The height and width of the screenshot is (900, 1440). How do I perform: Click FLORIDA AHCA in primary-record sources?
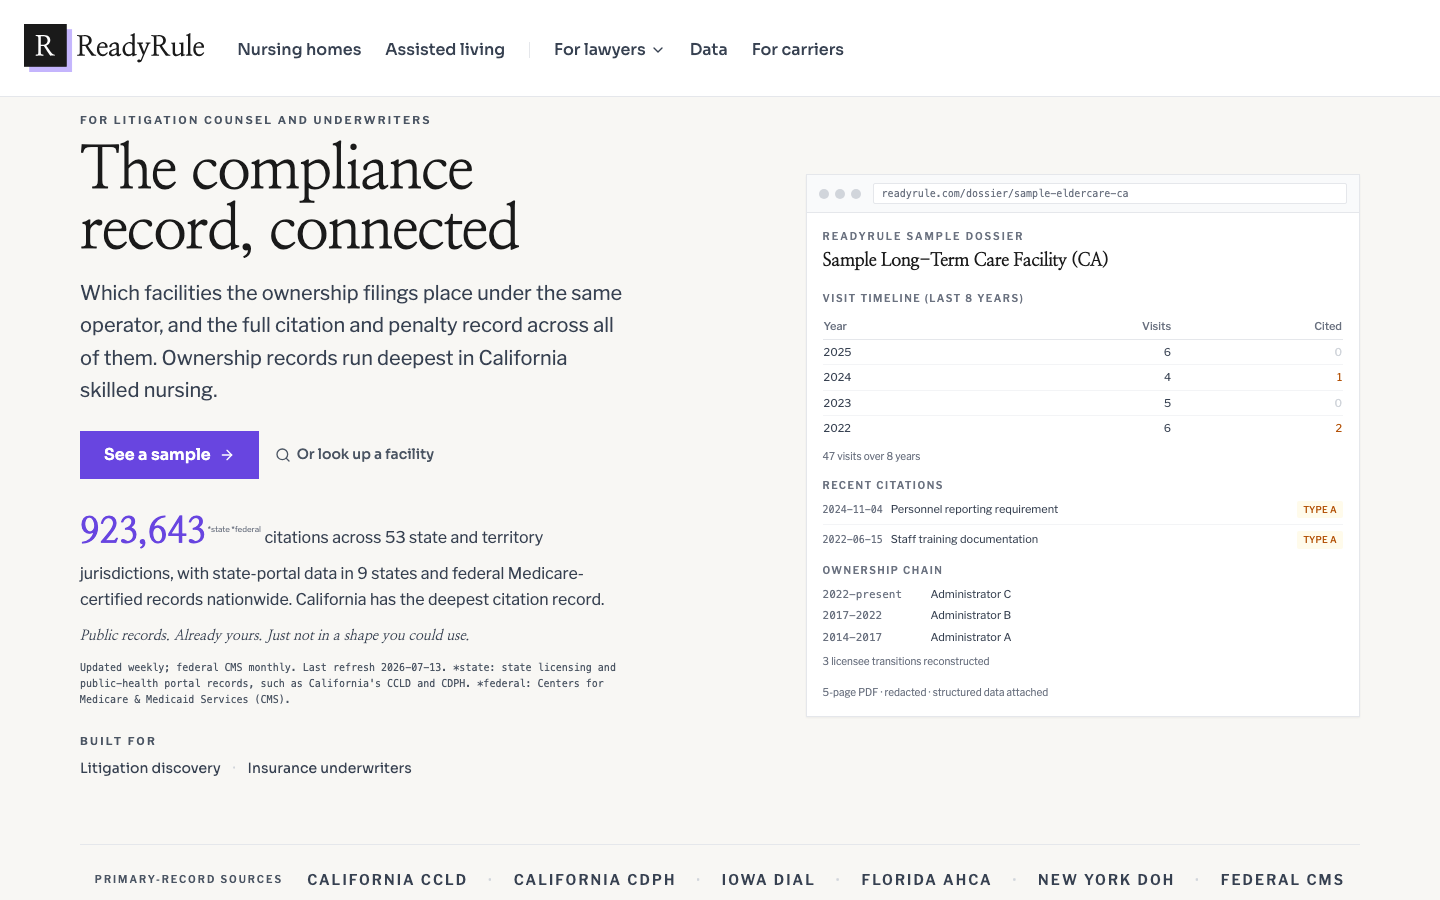coord(926,880)
